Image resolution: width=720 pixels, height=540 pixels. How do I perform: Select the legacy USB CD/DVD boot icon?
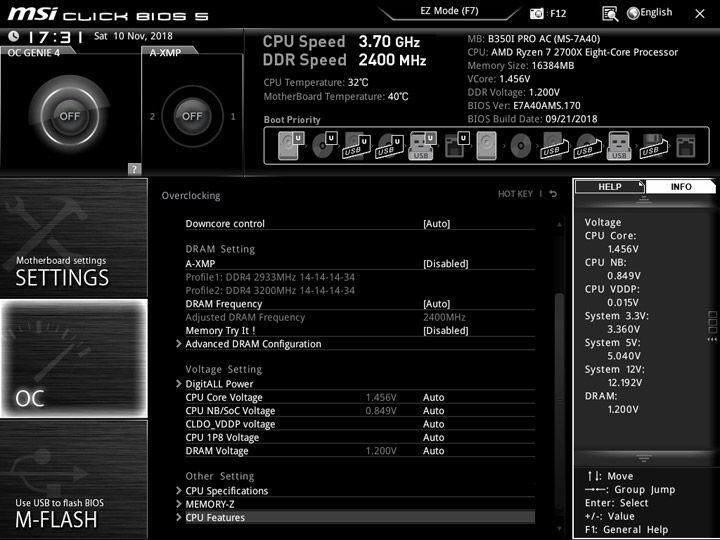[588, 146]
